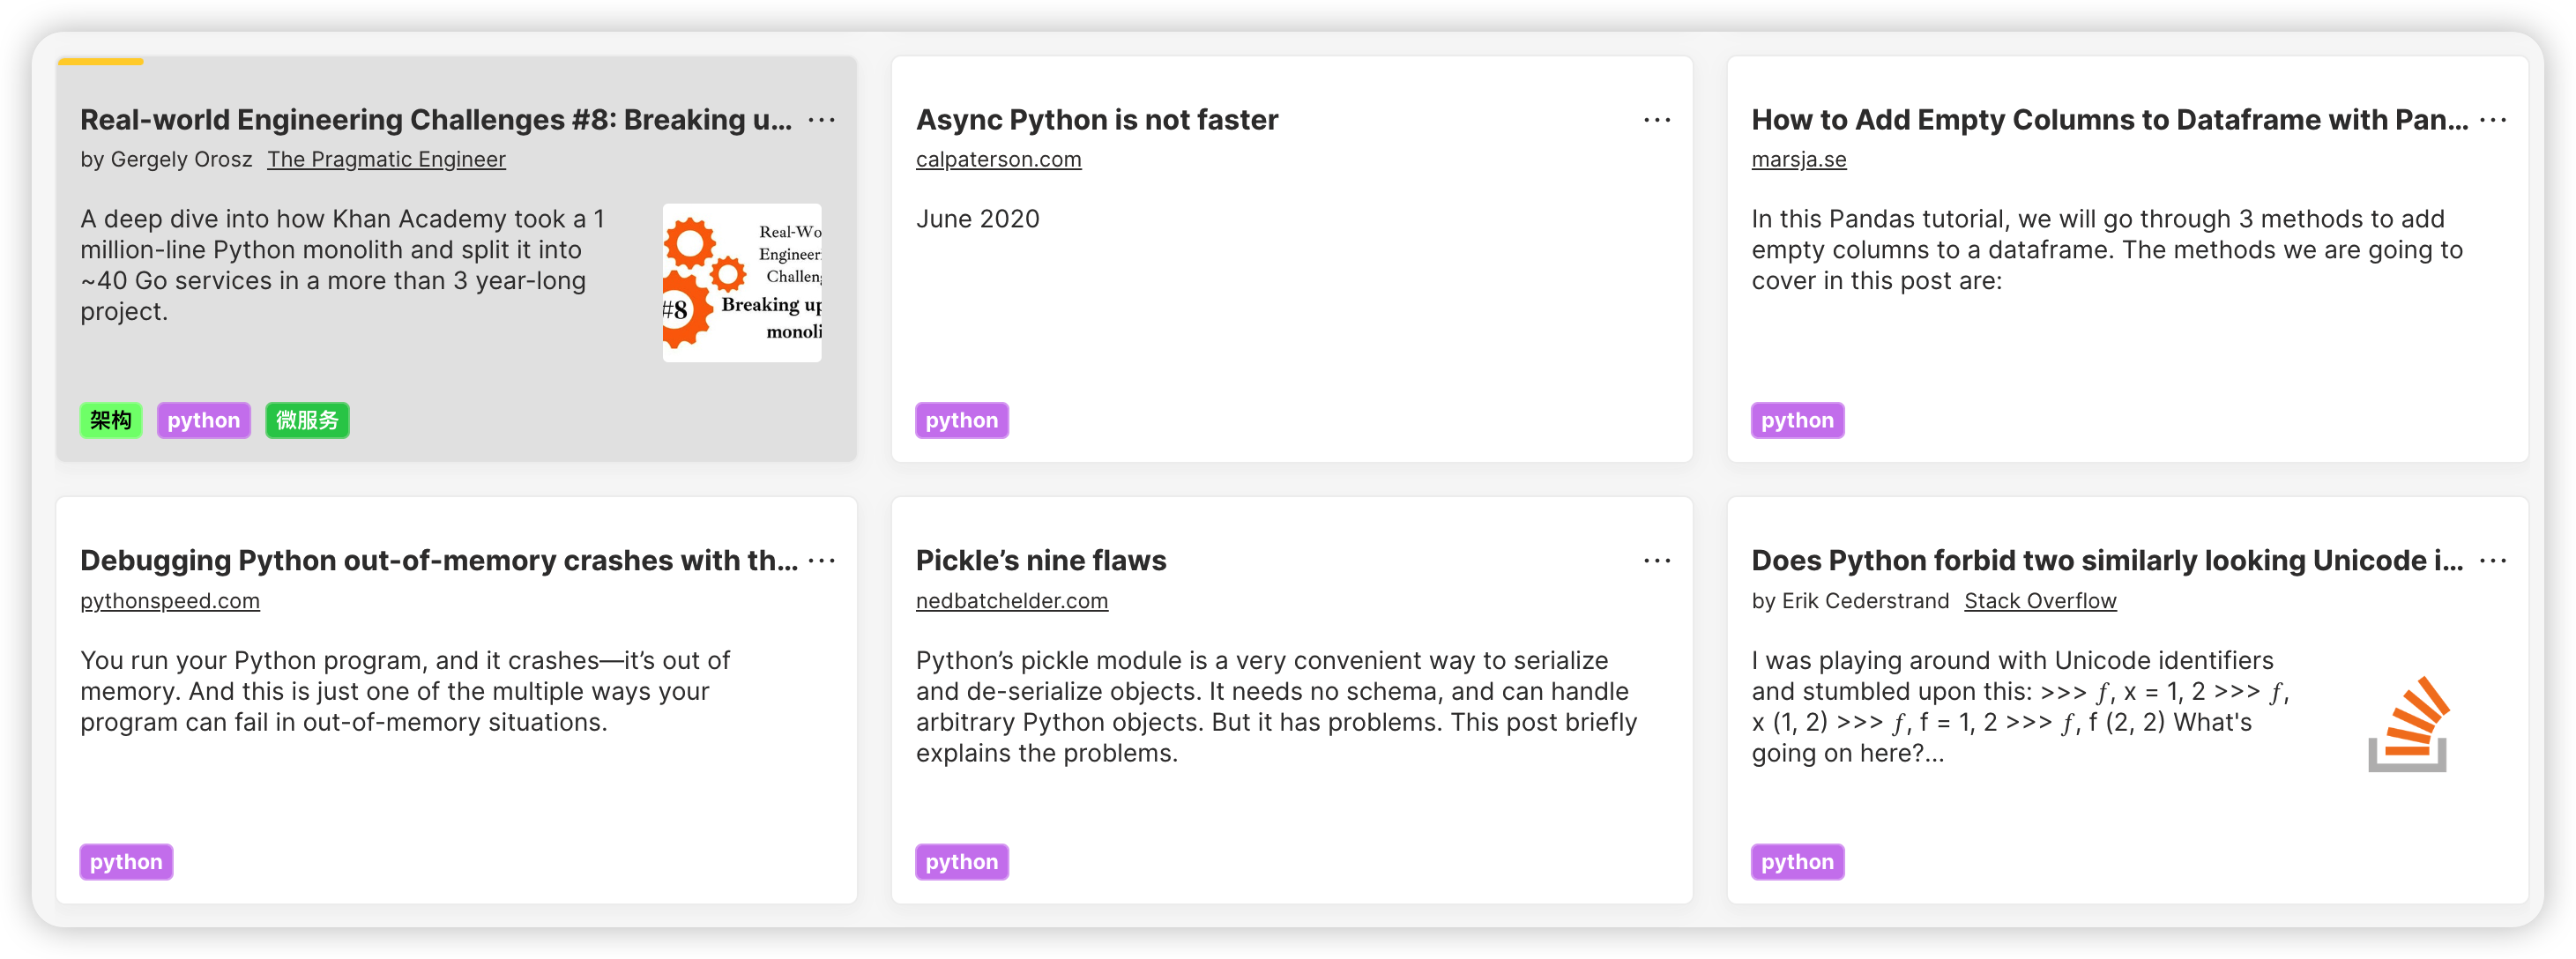This screenshot has width=2576, height=959.
Task: Follow the Stack Overflow source link
Action: click(2039, 601)
